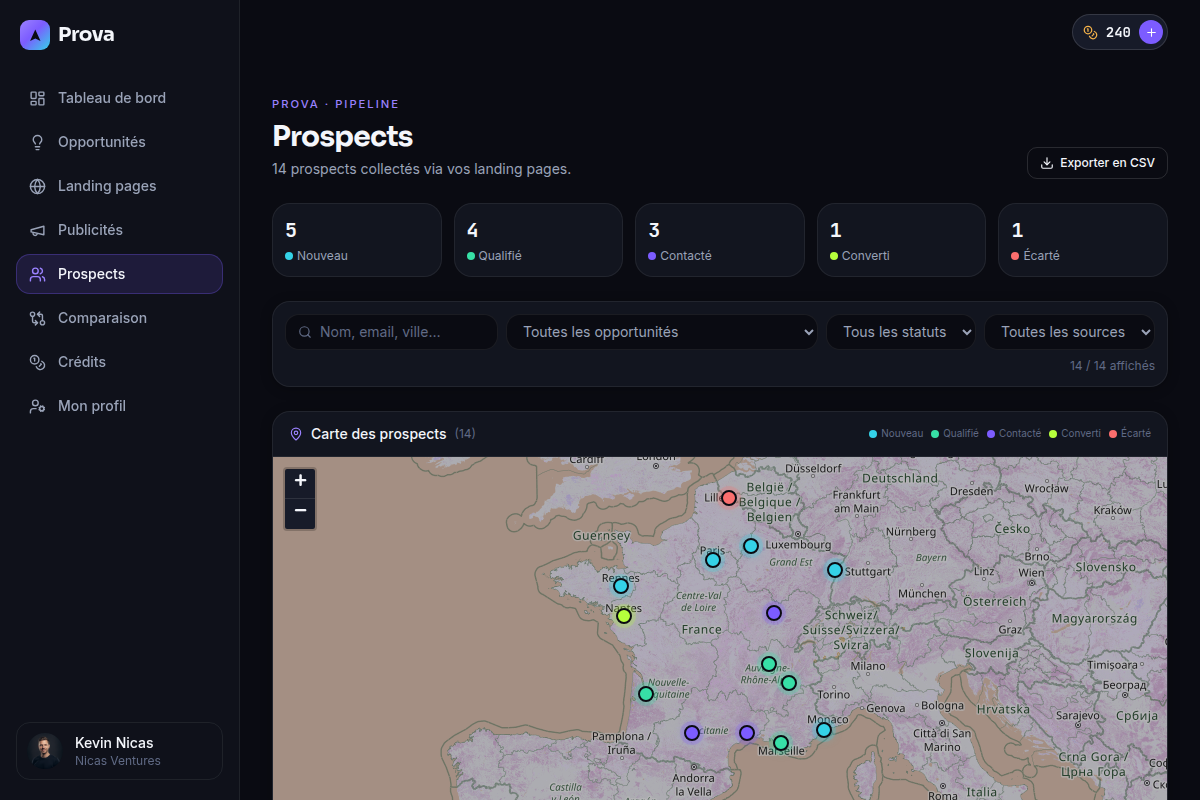
Task: Click Kevin Nicas profile avatar
Action: 45,751
